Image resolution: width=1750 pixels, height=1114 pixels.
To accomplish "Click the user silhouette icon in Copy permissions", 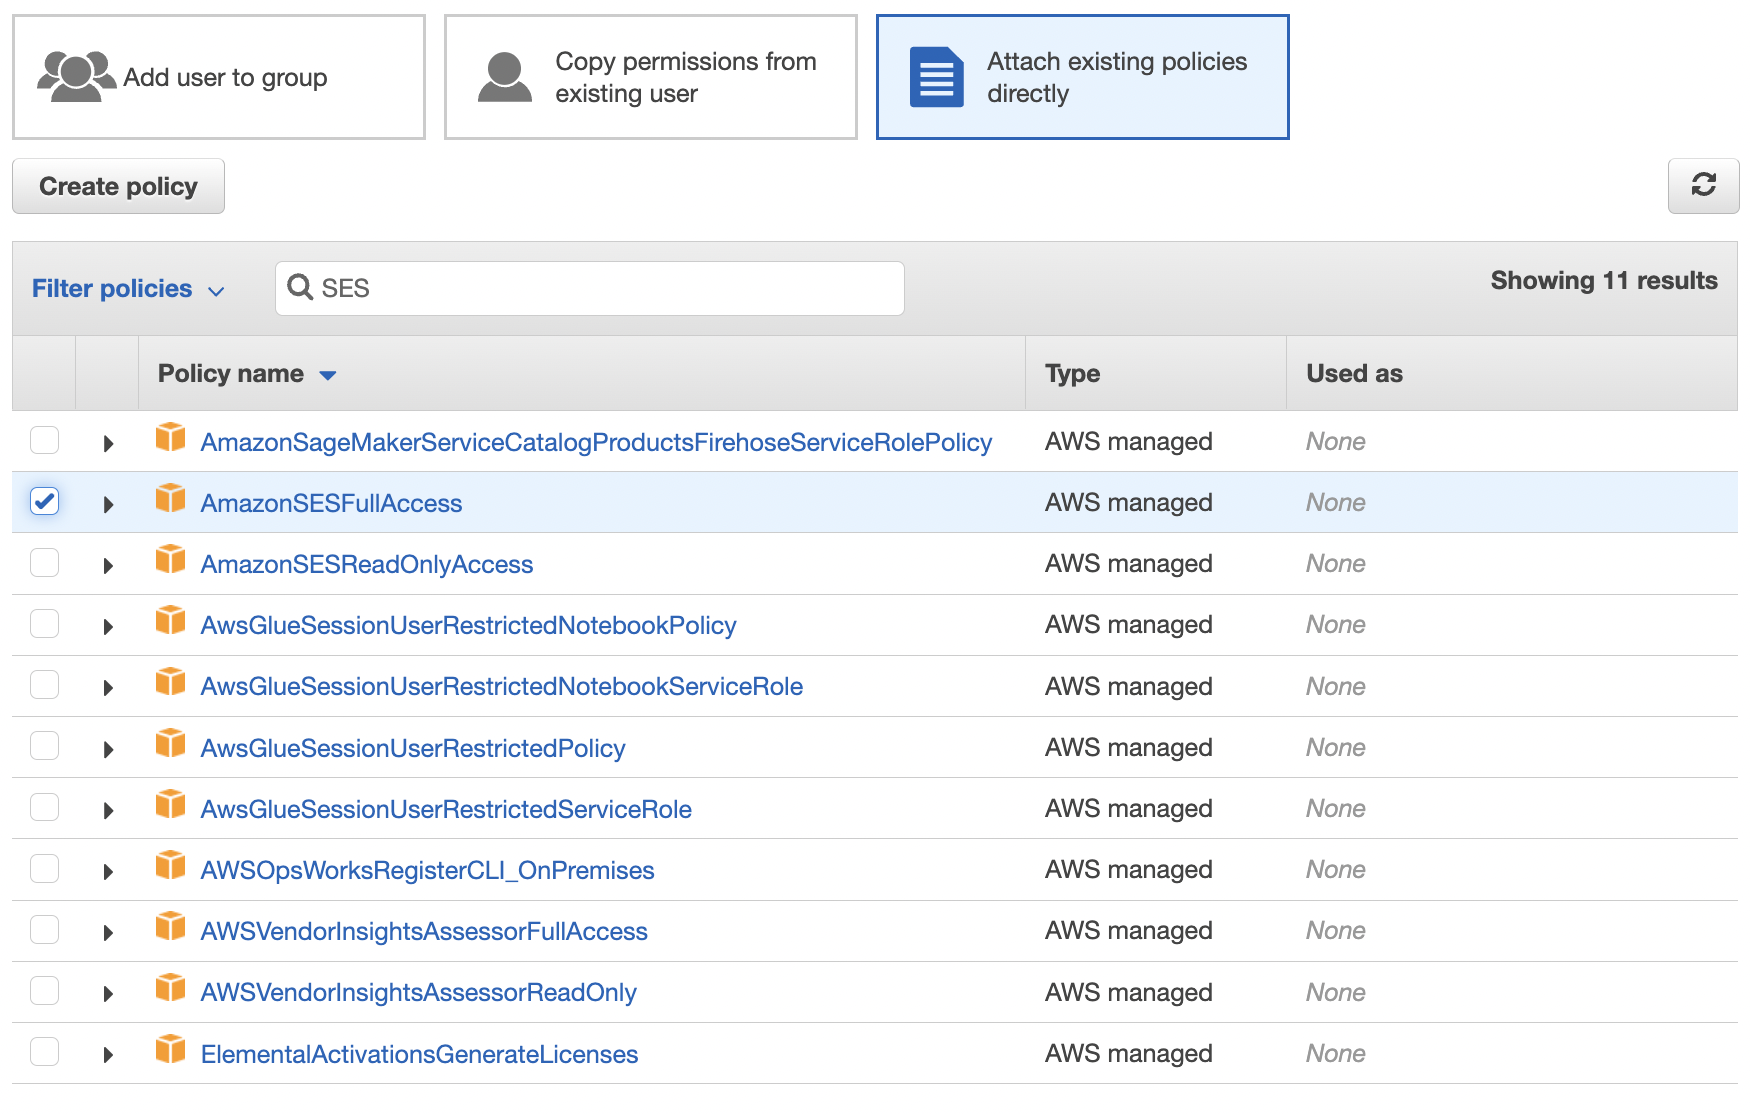I will point(505,77).
